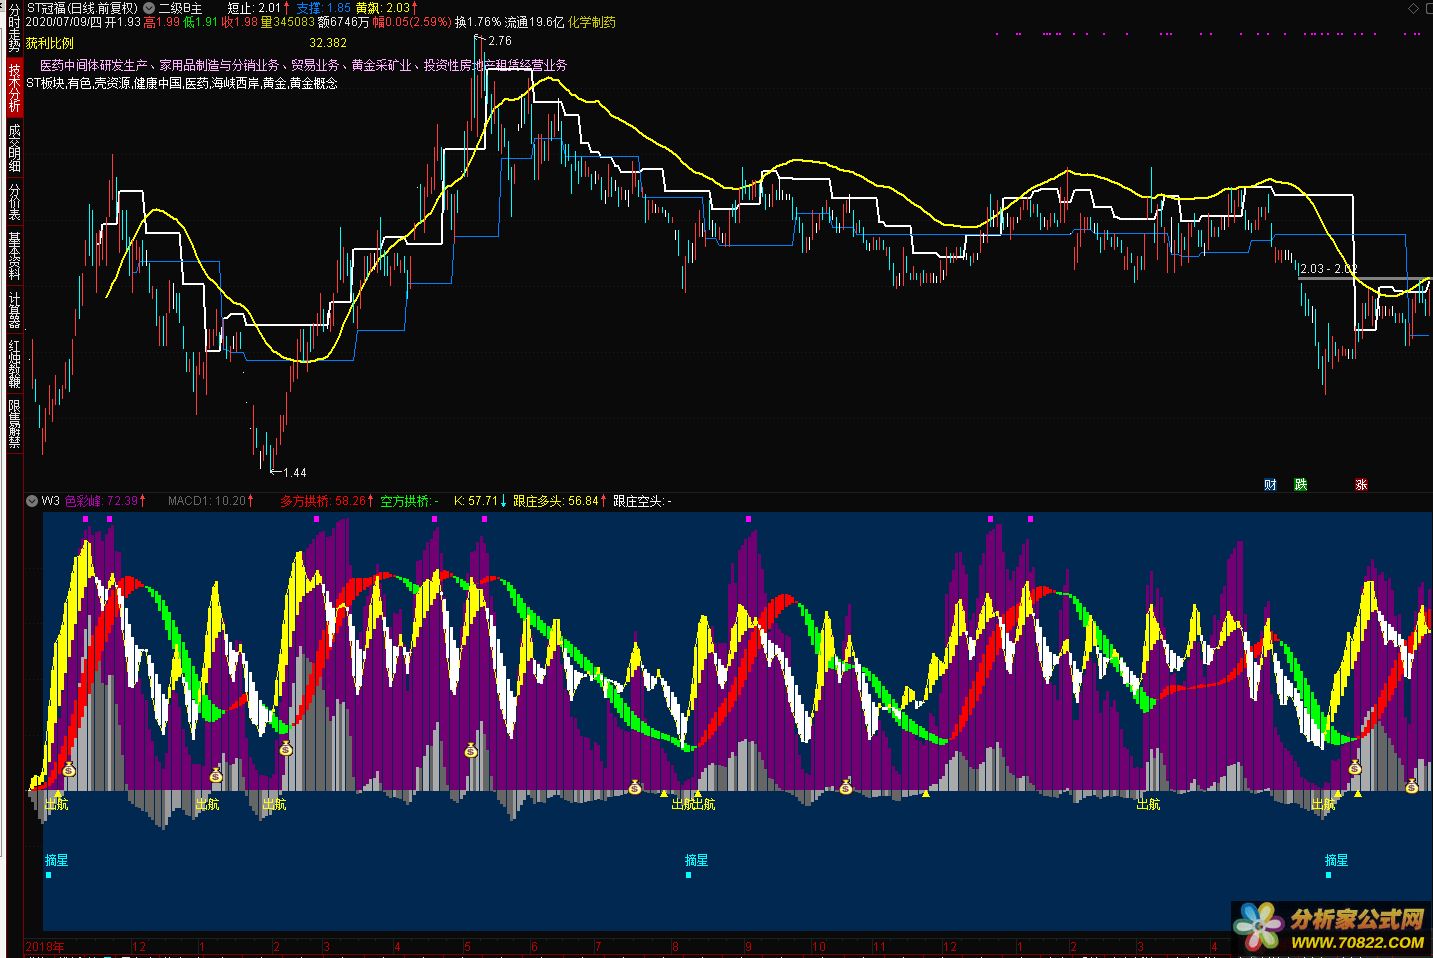Screen dimensions: 1433x958
Task: Click the 支撑: 1.85 value
Action: [x=324, y=7]
